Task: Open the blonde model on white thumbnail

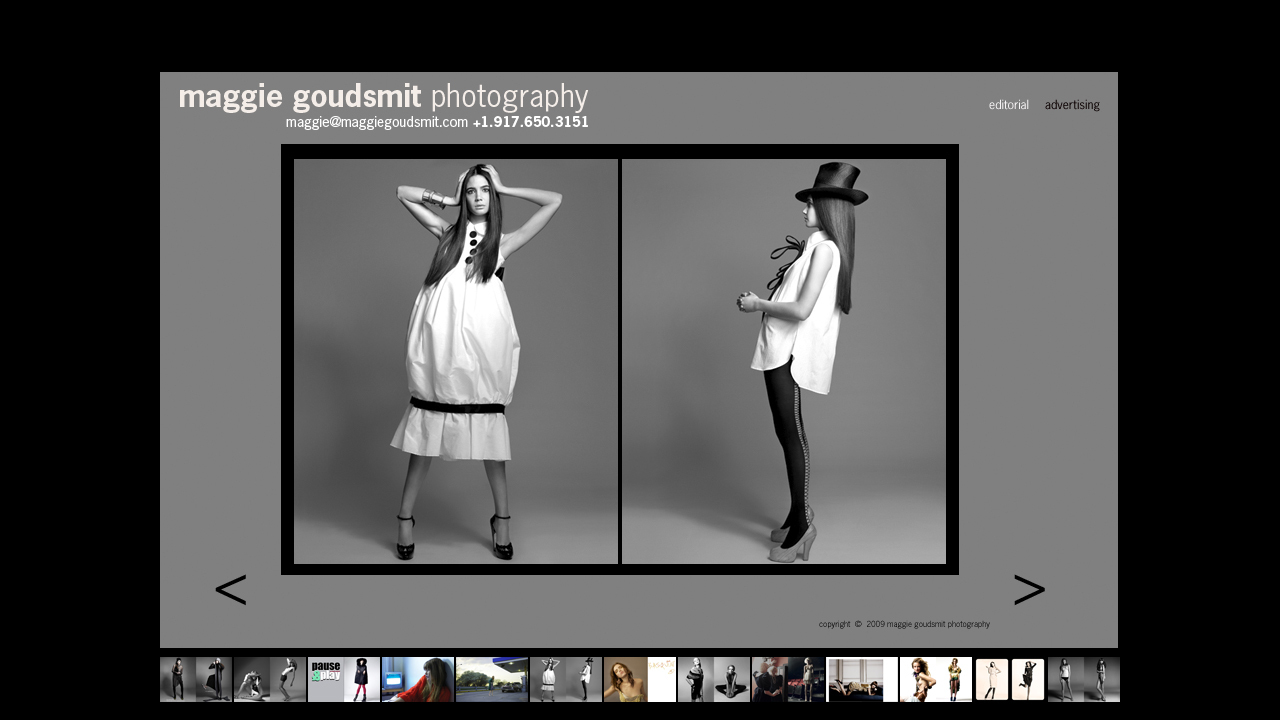Action: click(x=936, y=680)
